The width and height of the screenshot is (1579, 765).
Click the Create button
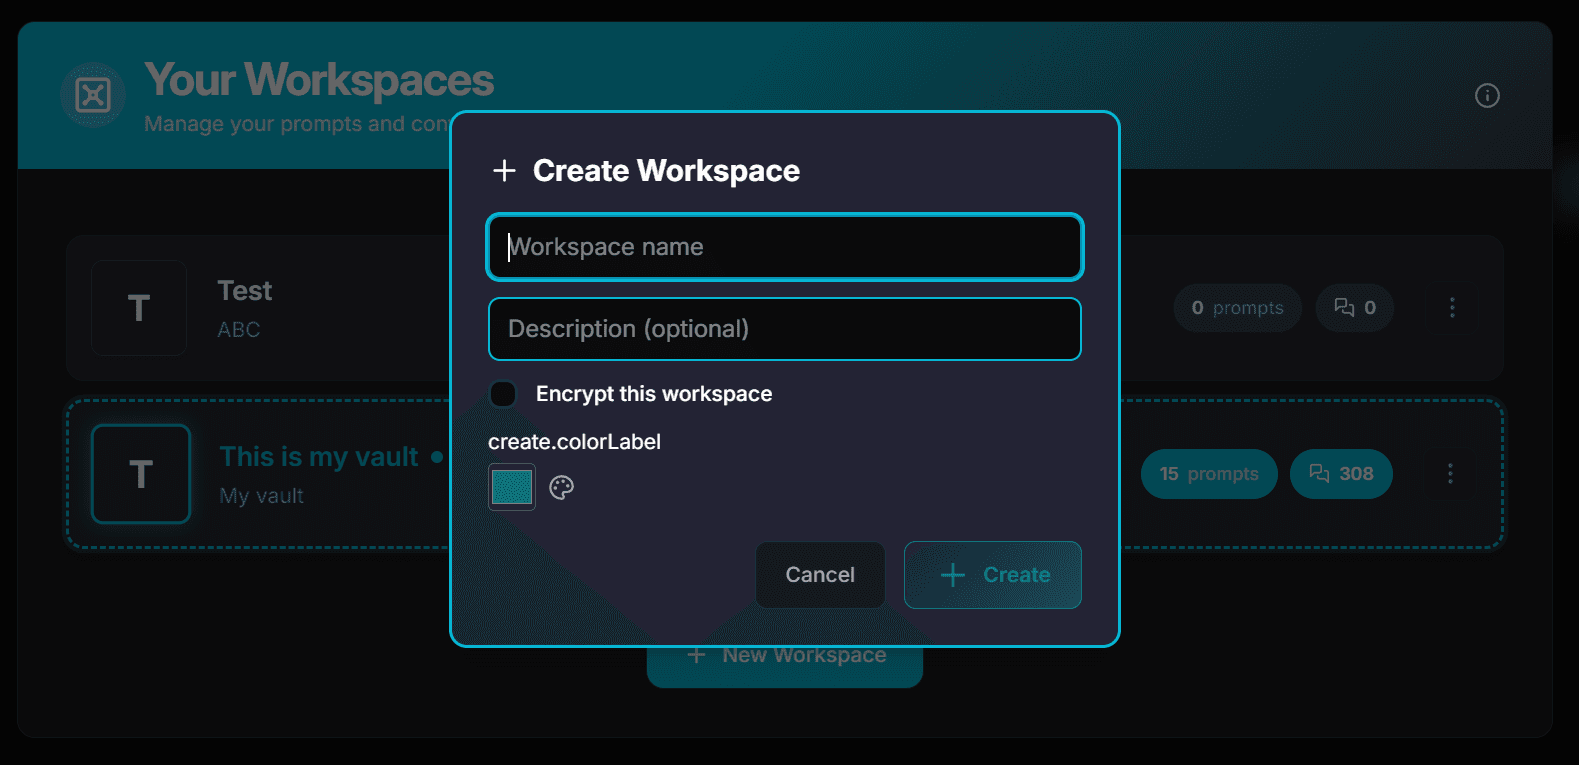pos(993,575)
